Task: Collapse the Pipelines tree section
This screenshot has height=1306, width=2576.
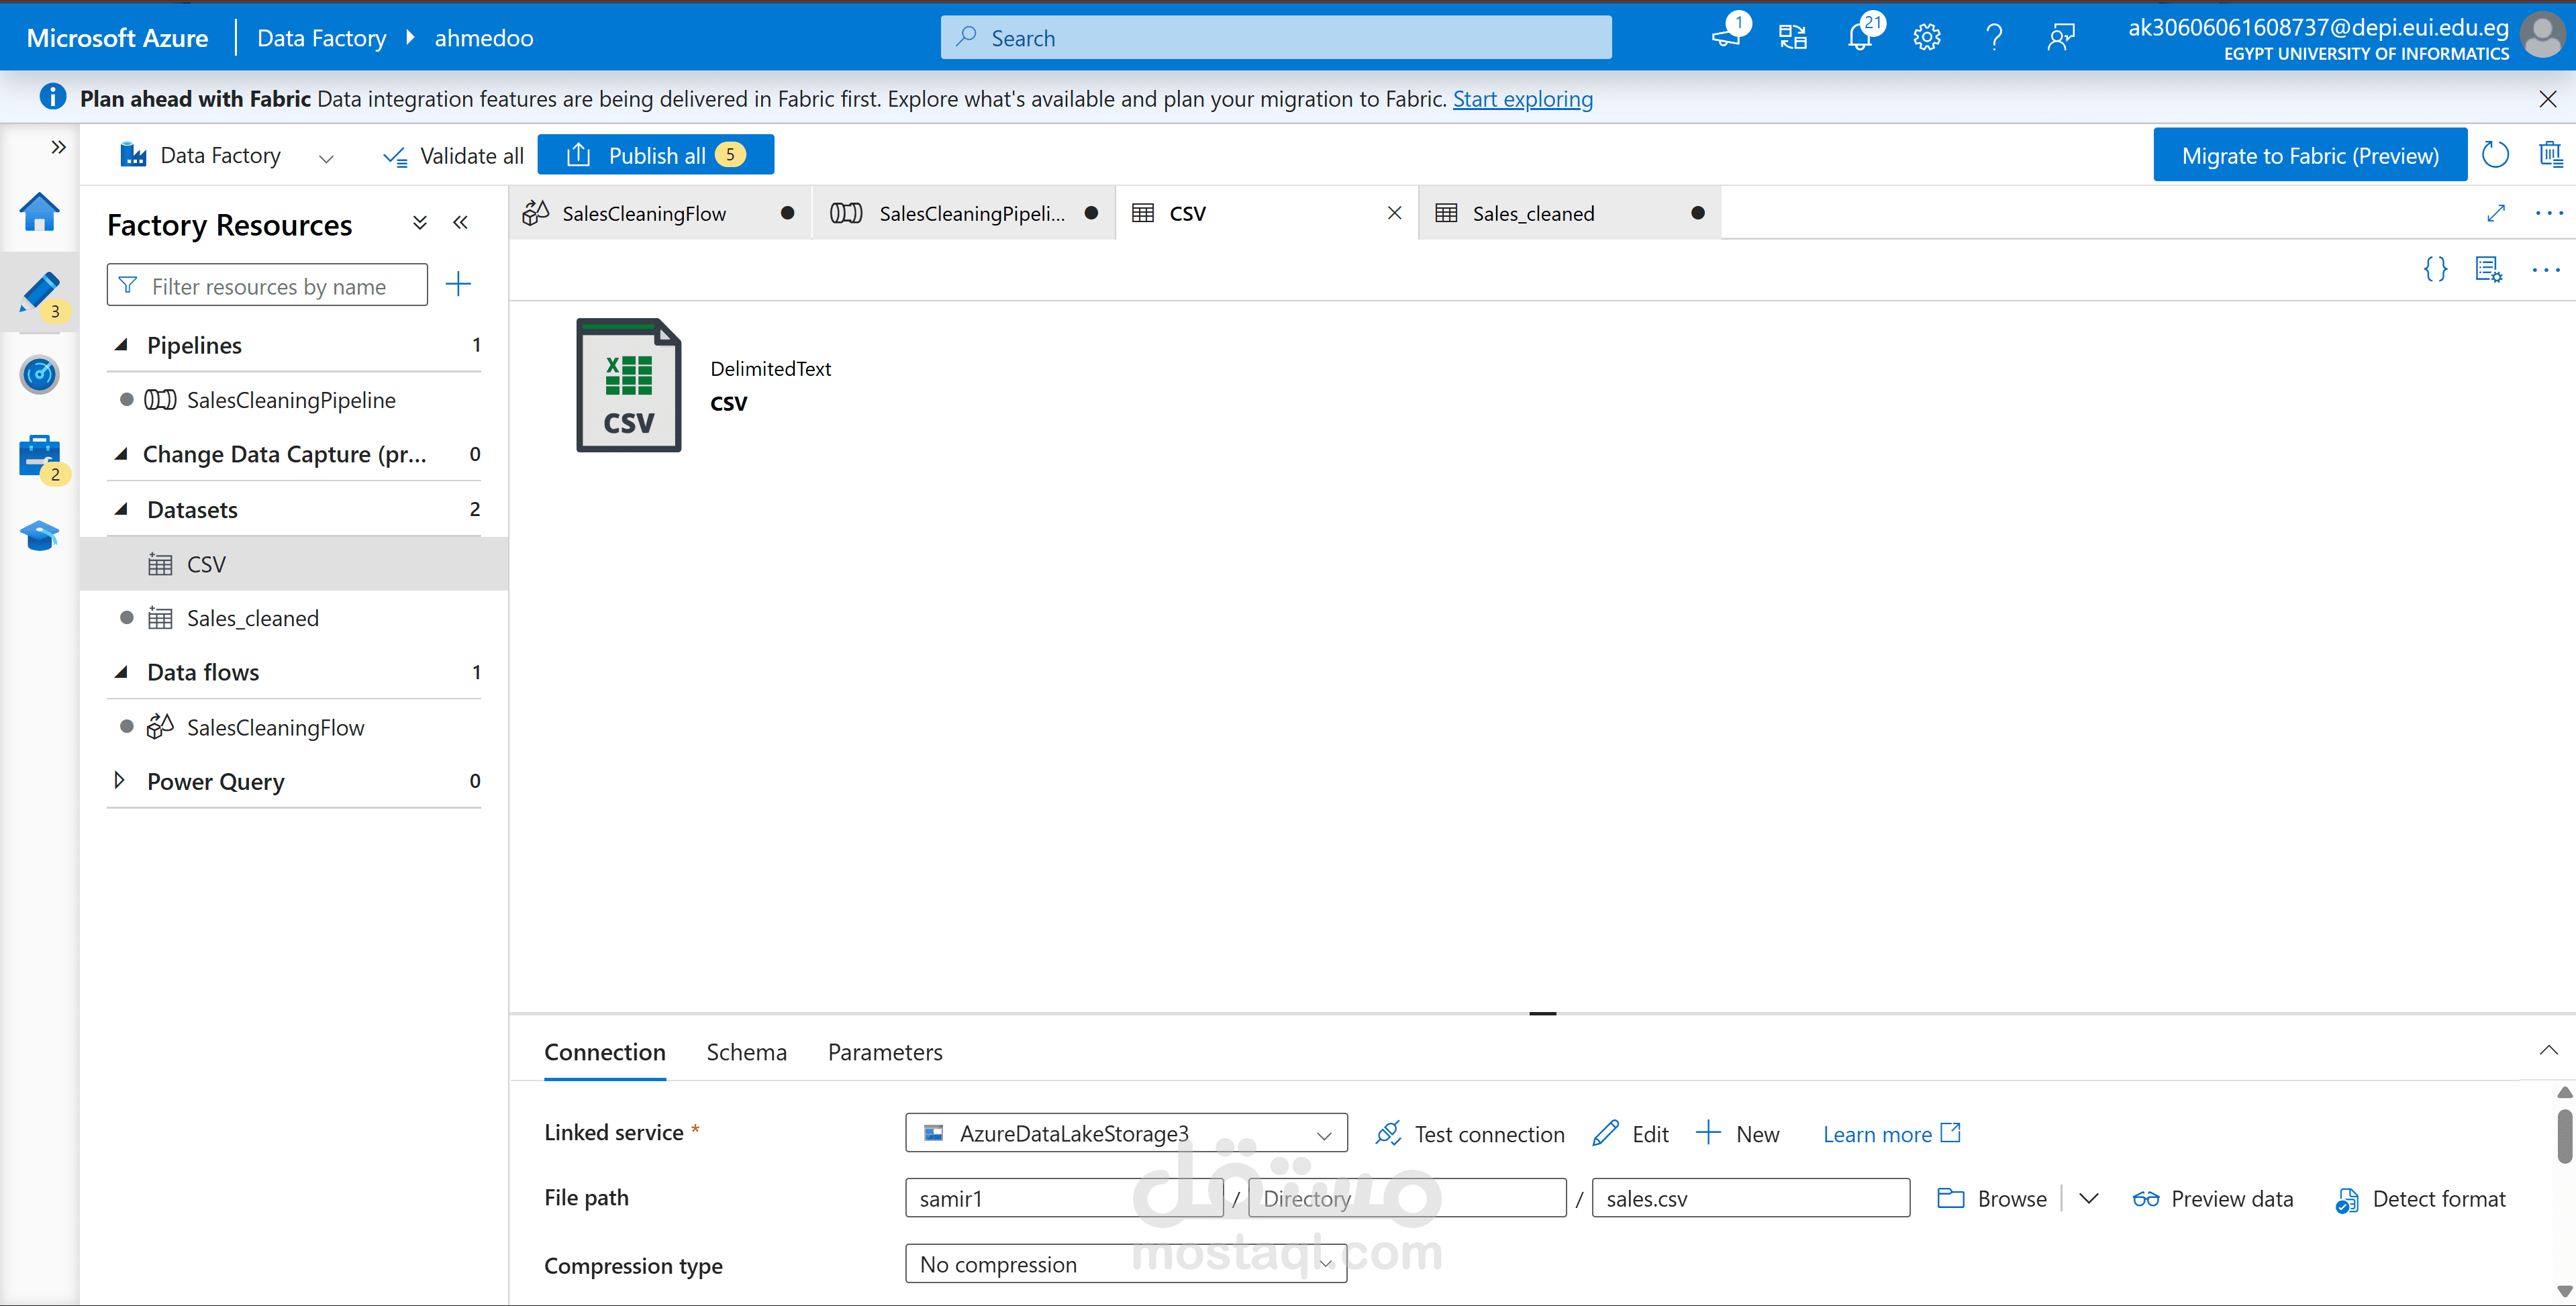Action: pos(121,345)
